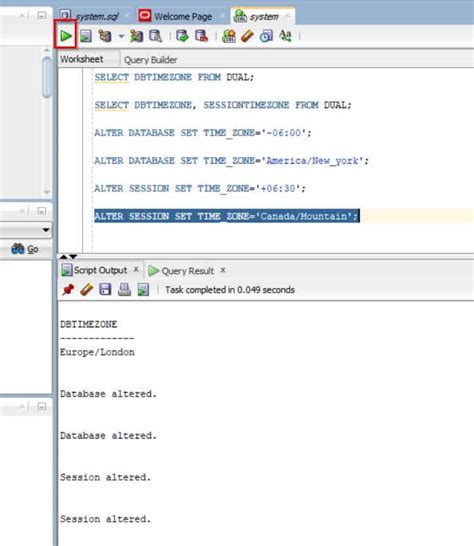Close the system connection tab
Viewport: 474px width, 546px height.
(x=287, y=16)
